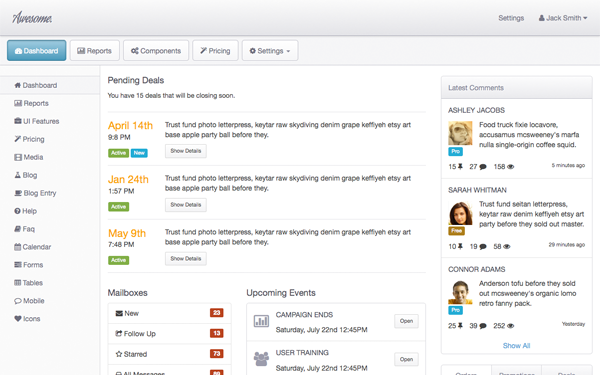Click the eye icon beside 158
Screen dimensions: 600x375
(510, 167)
